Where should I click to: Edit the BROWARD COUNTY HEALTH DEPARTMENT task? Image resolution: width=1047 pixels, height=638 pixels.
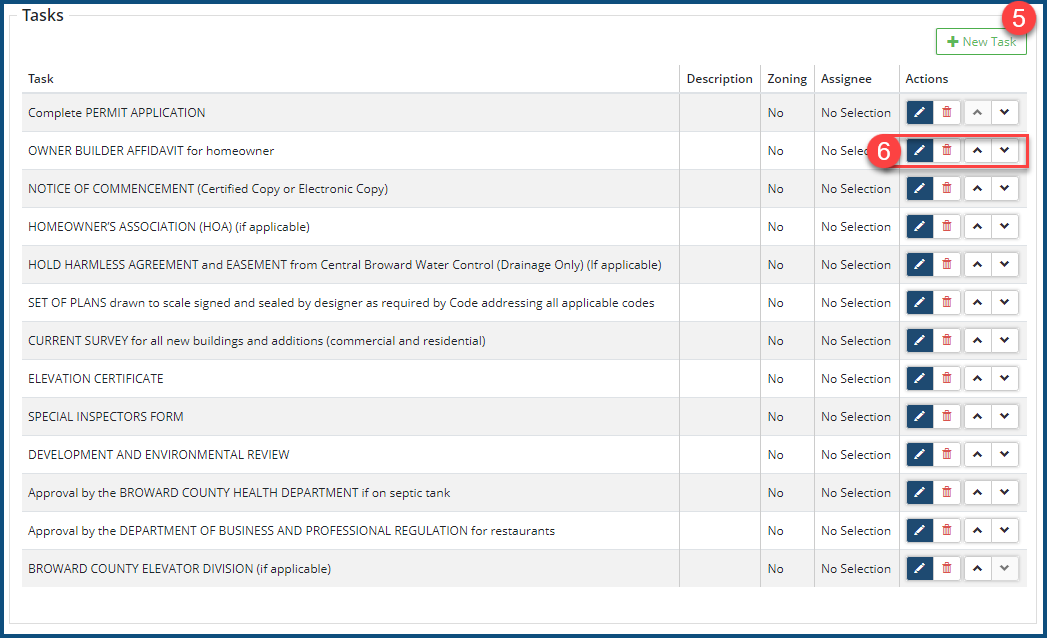(x=919, y=493)
